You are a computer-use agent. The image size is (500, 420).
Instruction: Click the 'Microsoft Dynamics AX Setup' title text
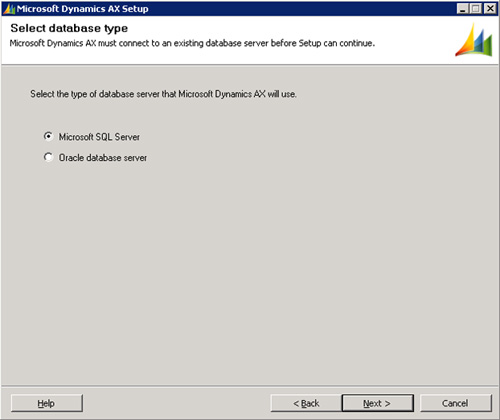[83, 9]
